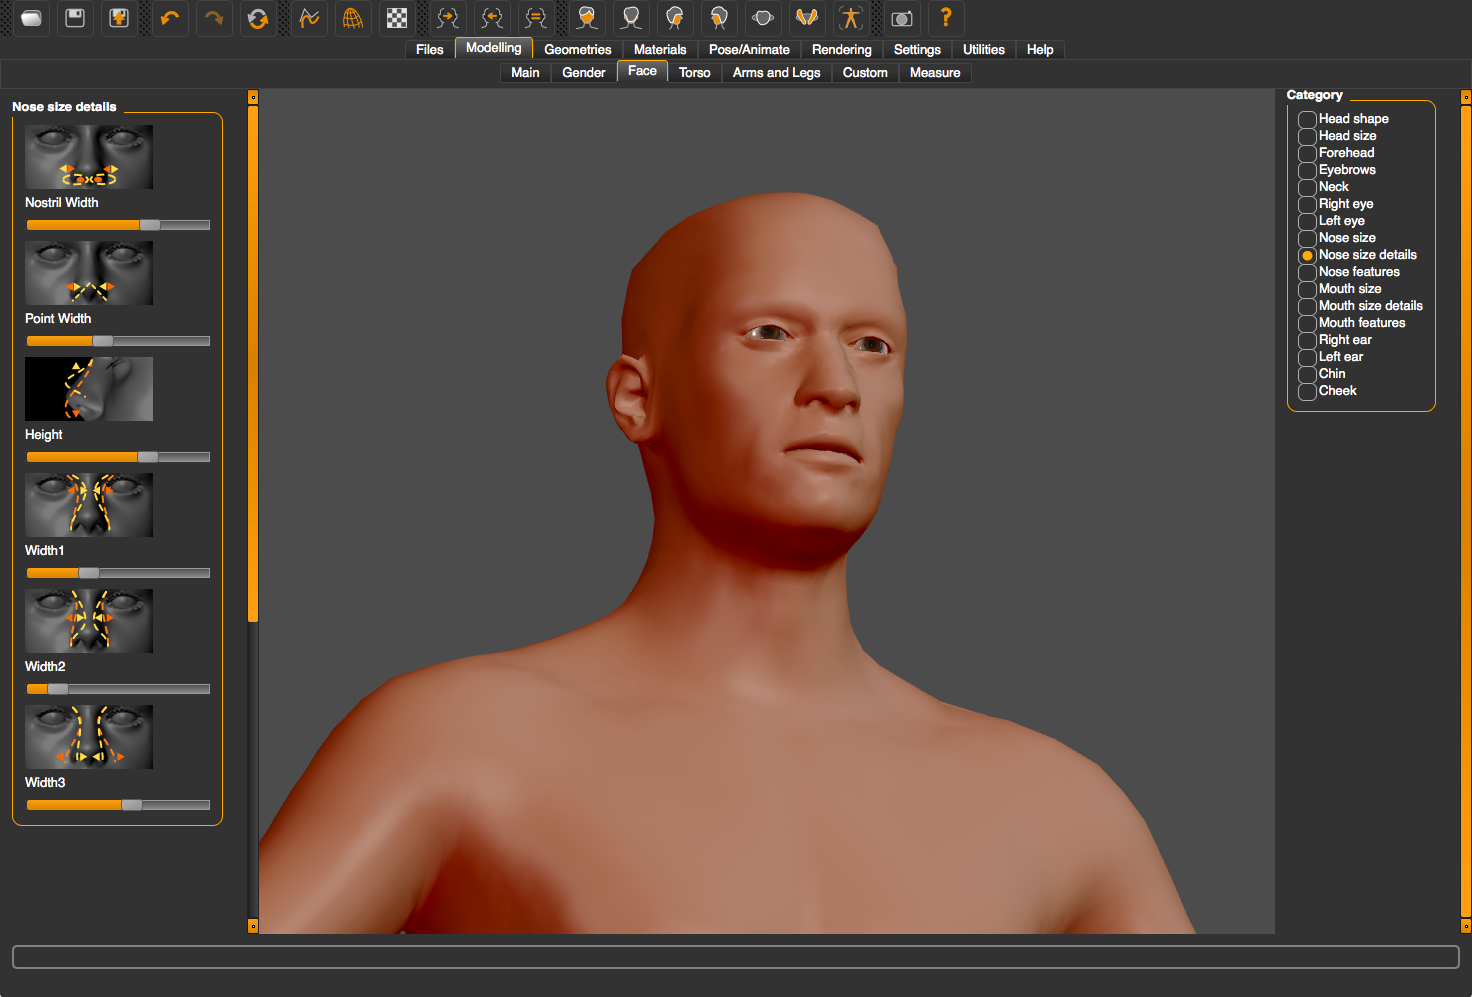The image size is (1472, 997).
Task: Click the Undo arrow icon
Action: 170,18
